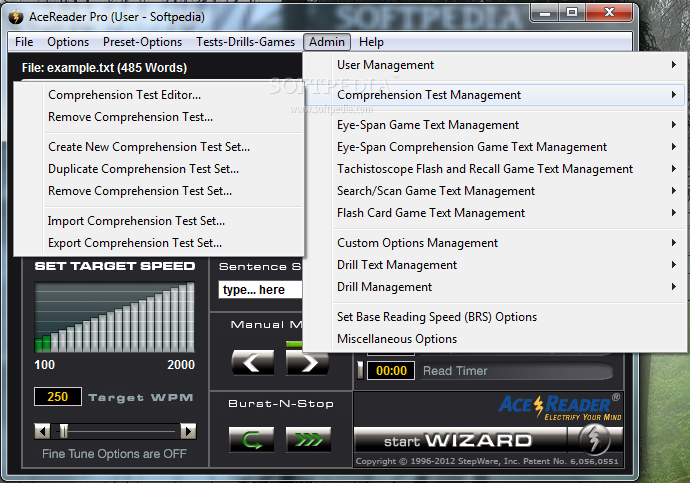This screenshot has height=483, width=690.
Task: Open the Preset-Options menu
Action: pos(142,42)
